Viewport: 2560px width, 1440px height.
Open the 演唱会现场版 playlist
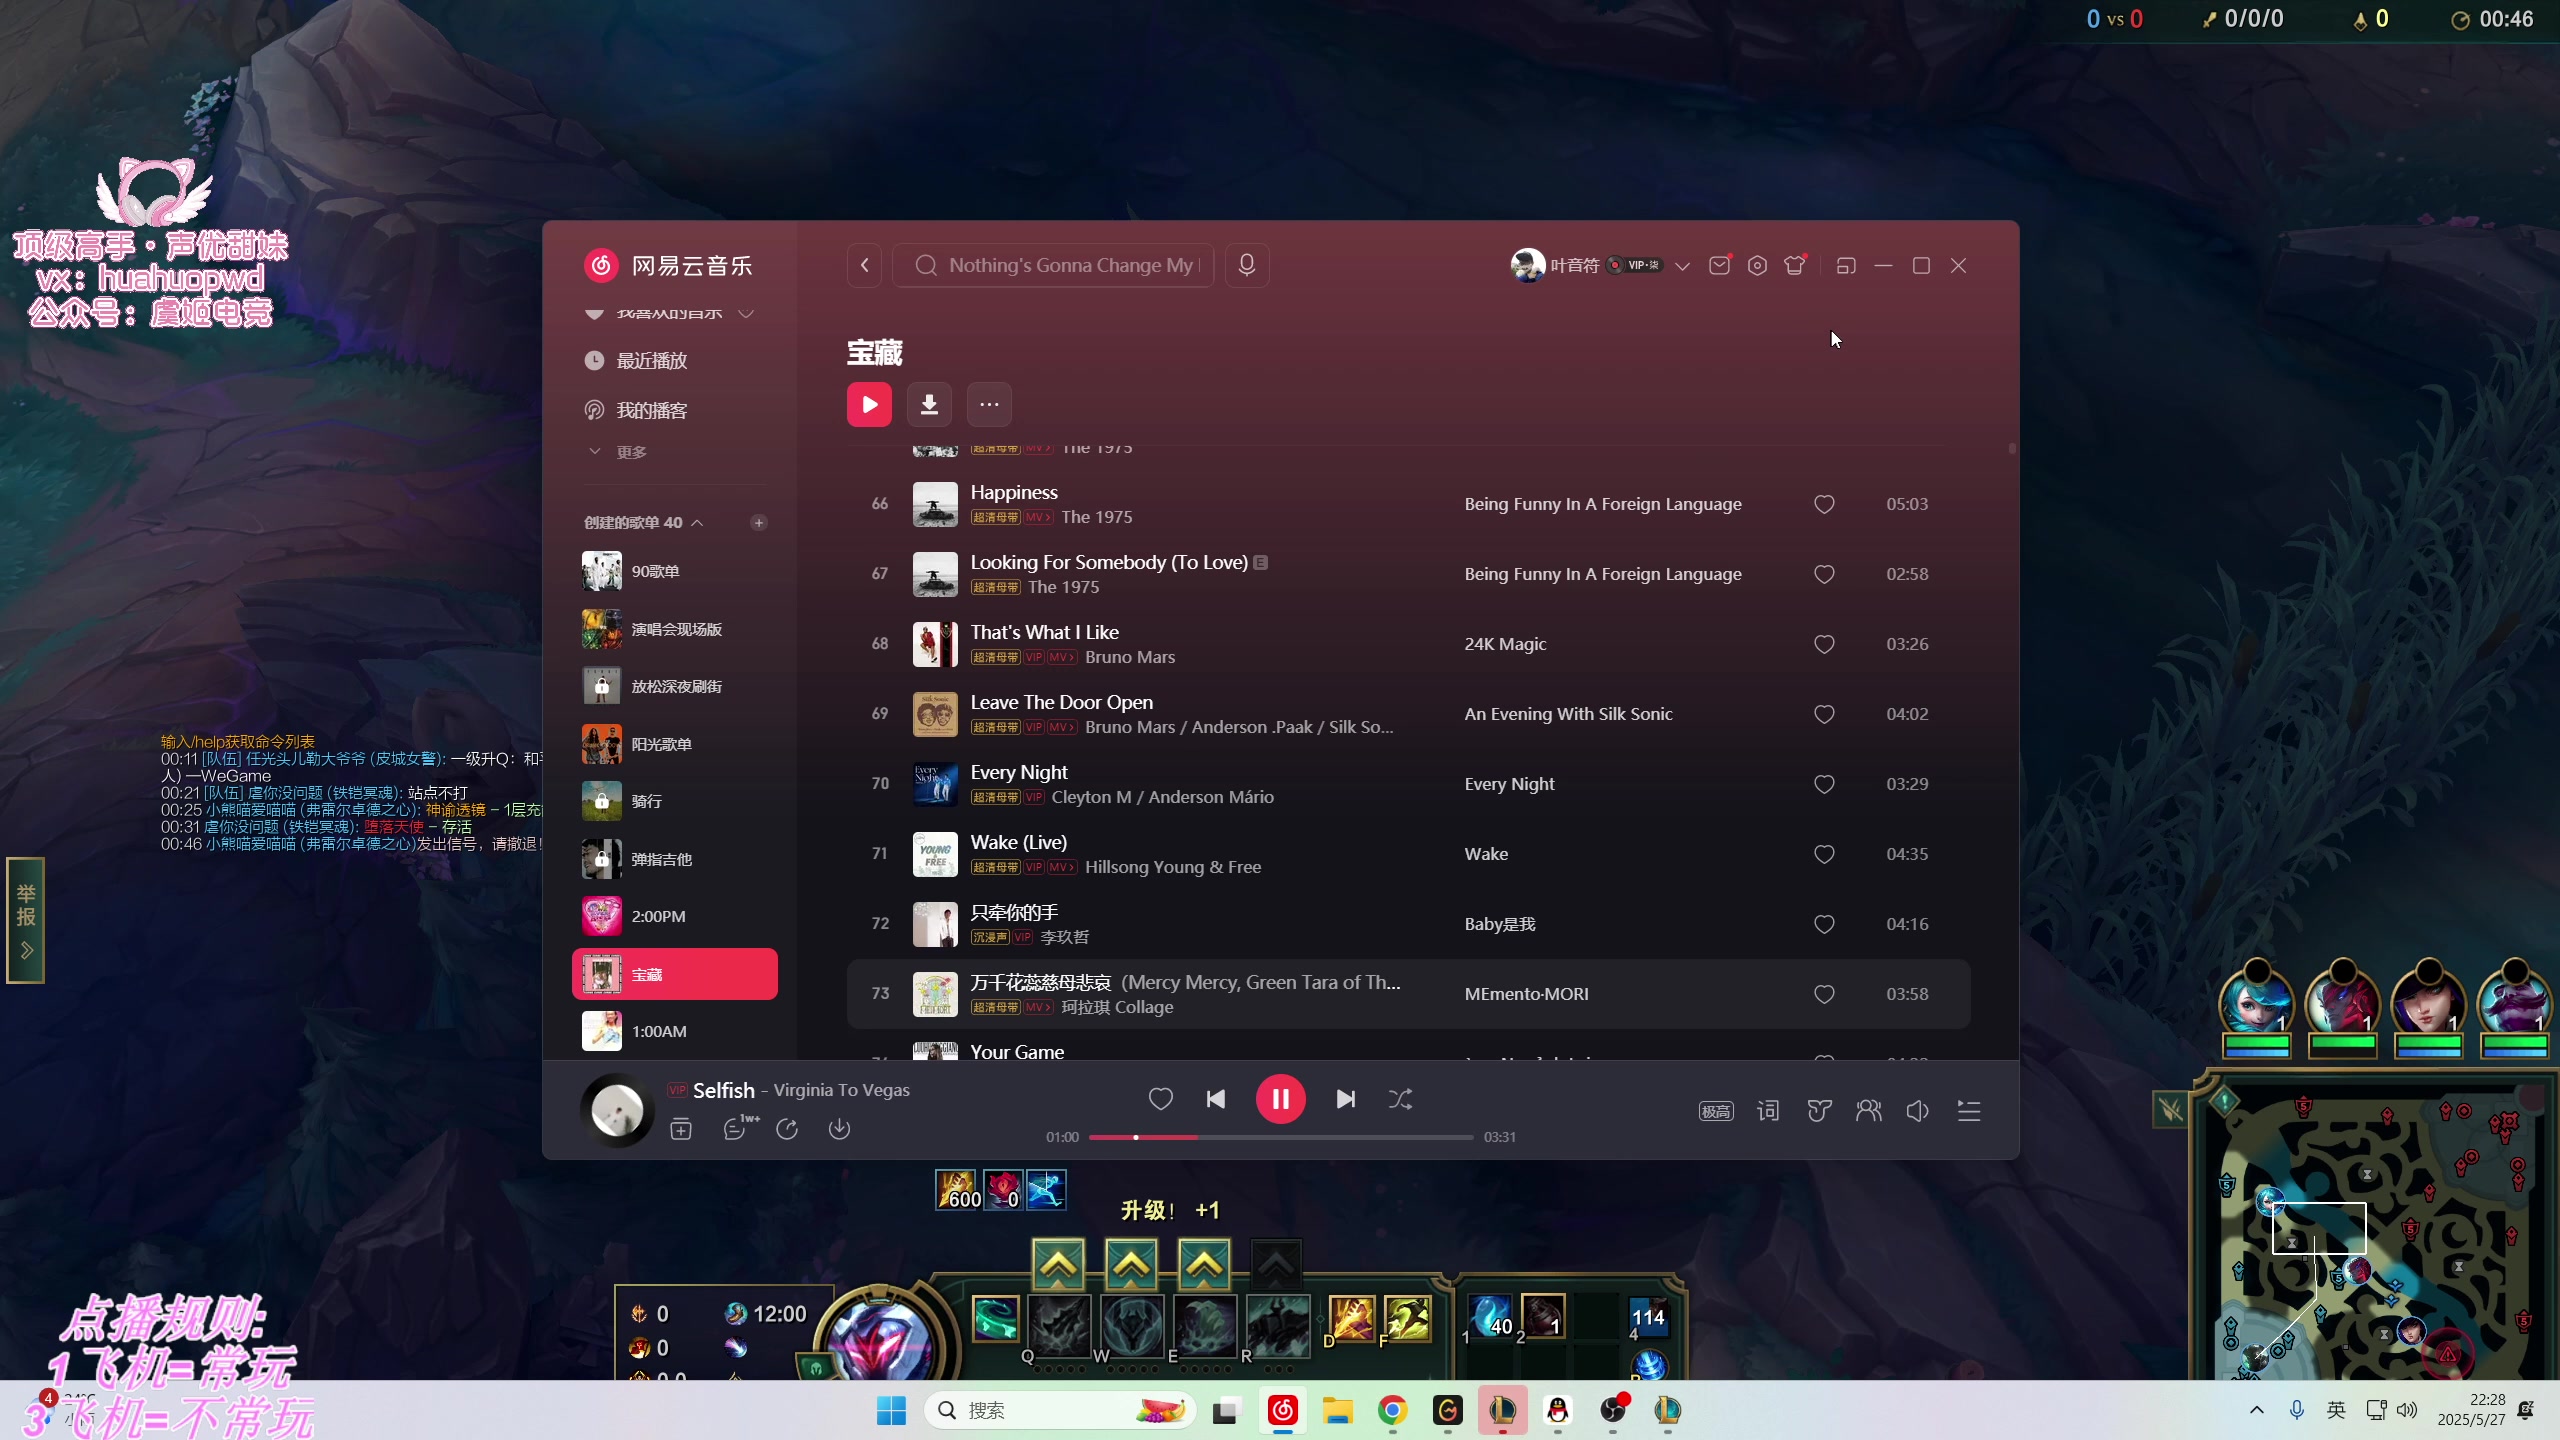[x=675, y=629]
